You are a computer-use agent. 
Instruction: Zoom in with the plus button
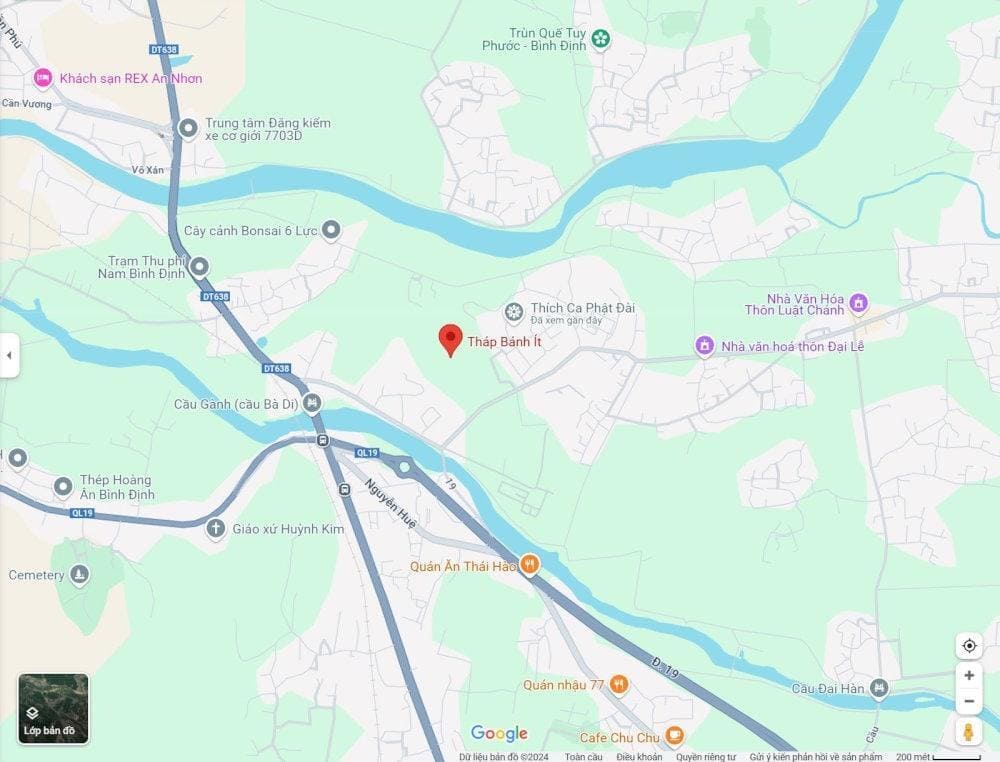pyautogui.click(x=969, y=675)
